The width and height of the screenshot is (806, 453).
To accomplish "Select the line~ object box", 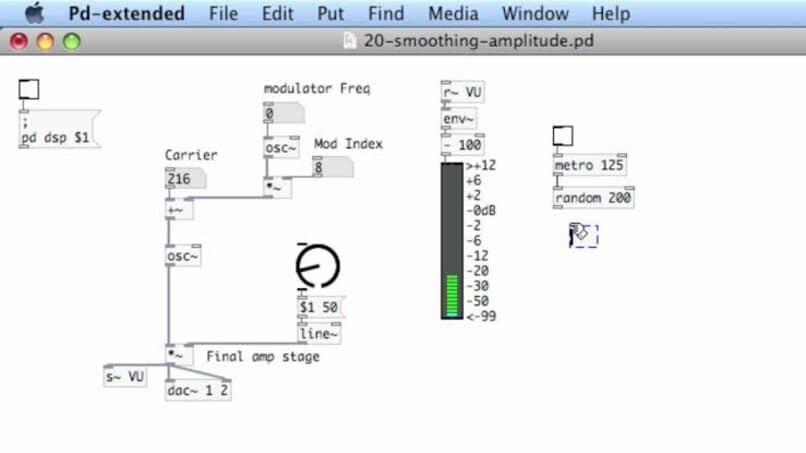I will 318,334.
